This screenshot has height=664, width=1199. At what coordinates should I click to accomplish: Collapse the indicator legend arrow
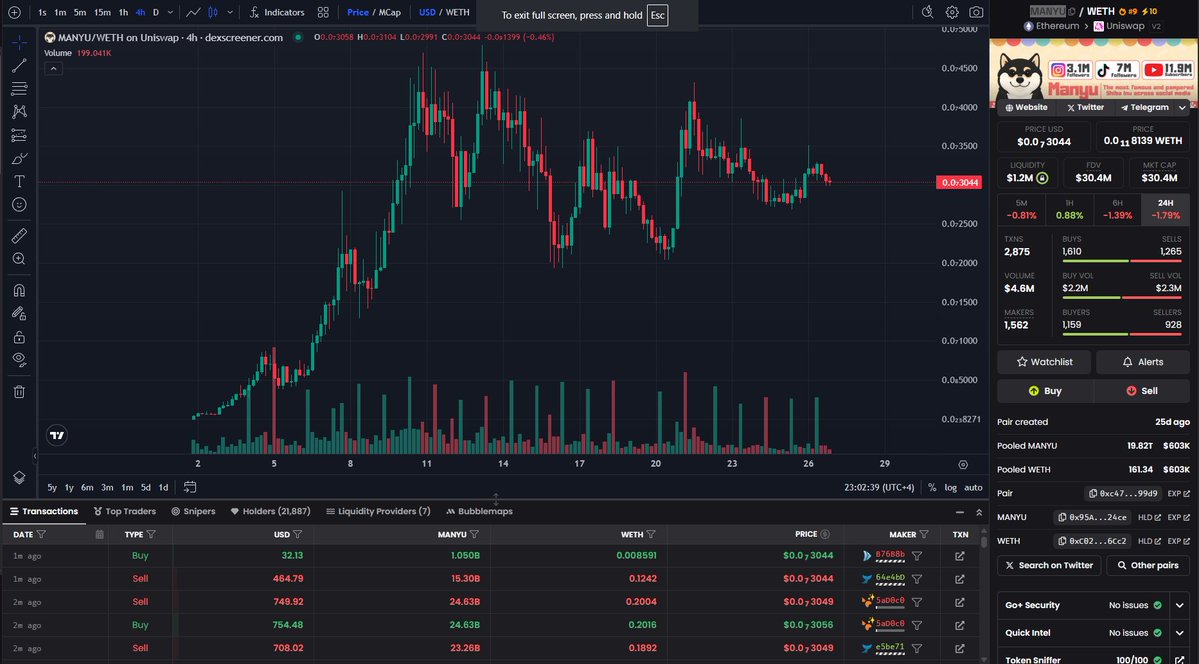click(53, 69)
